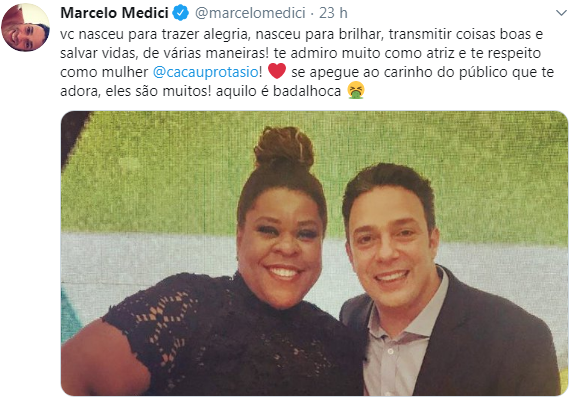Open the attached photo
578x403 pixels.
(x=314, y=253)
